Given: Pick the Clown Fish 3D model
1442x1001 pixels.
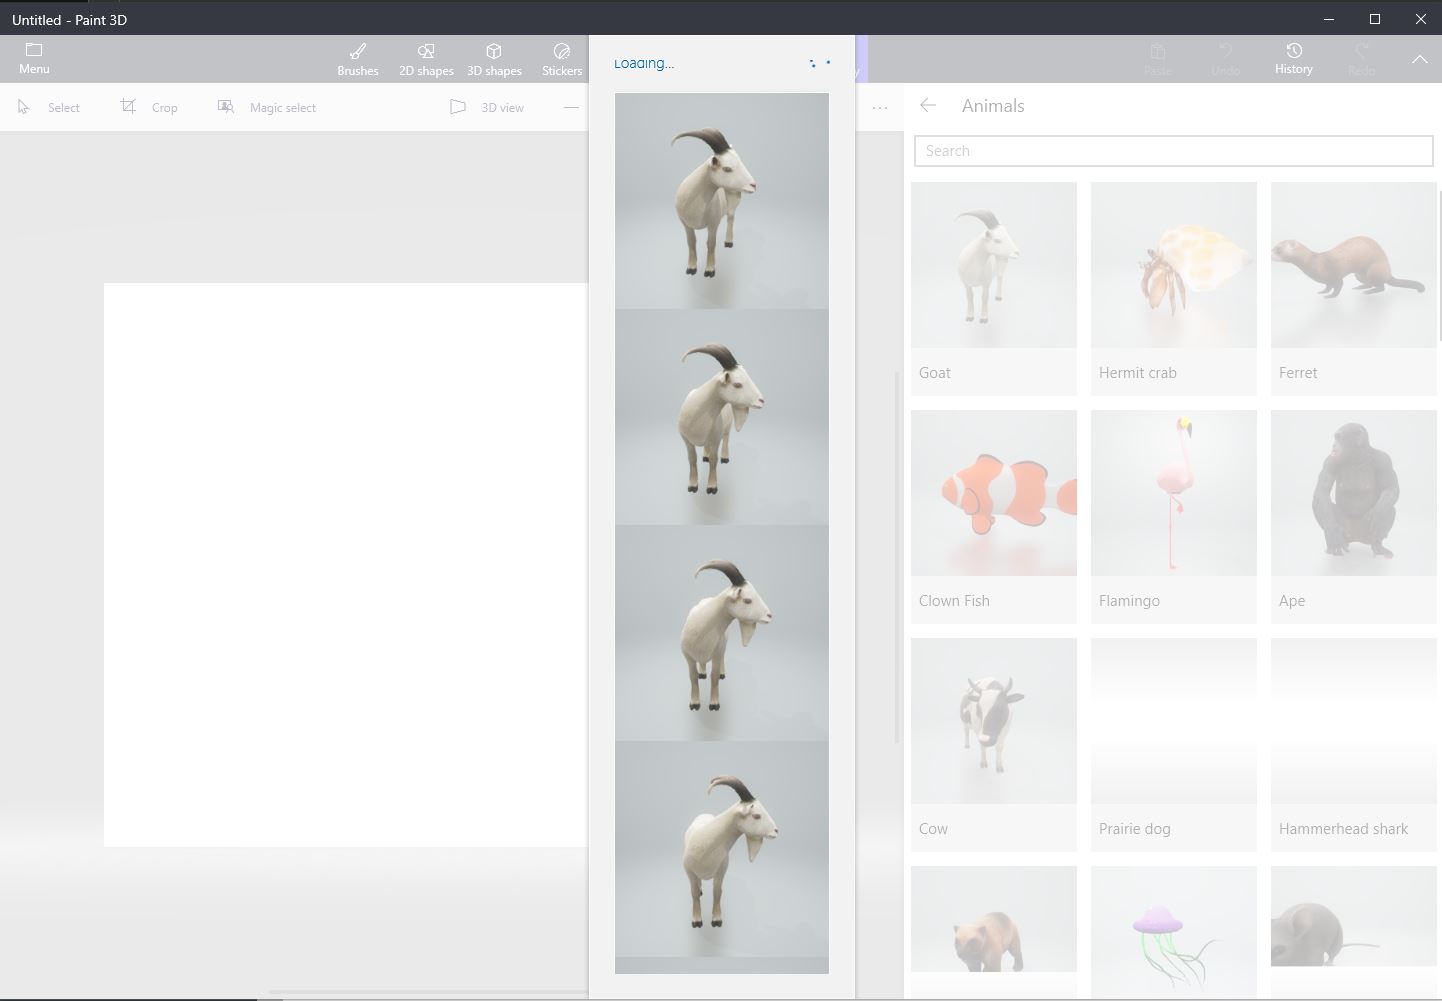Looking at the screenshot, I should (x=994, y=516).
